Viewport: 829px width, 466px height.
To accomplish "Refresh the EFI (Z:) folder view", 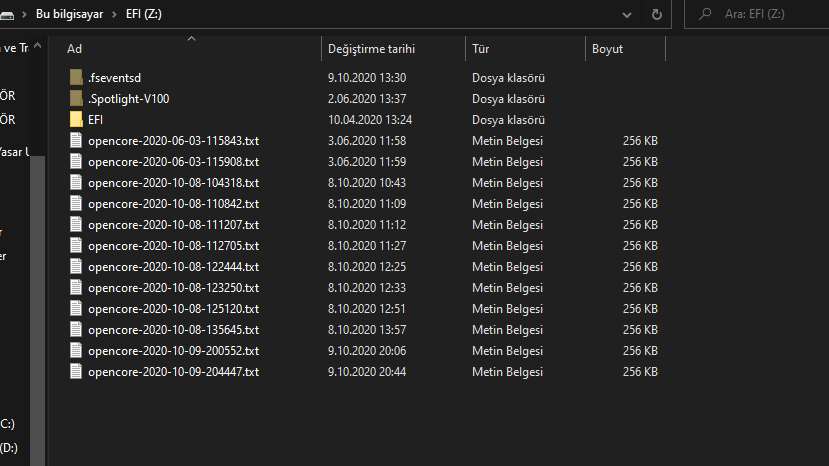I will tap(656, 14).
